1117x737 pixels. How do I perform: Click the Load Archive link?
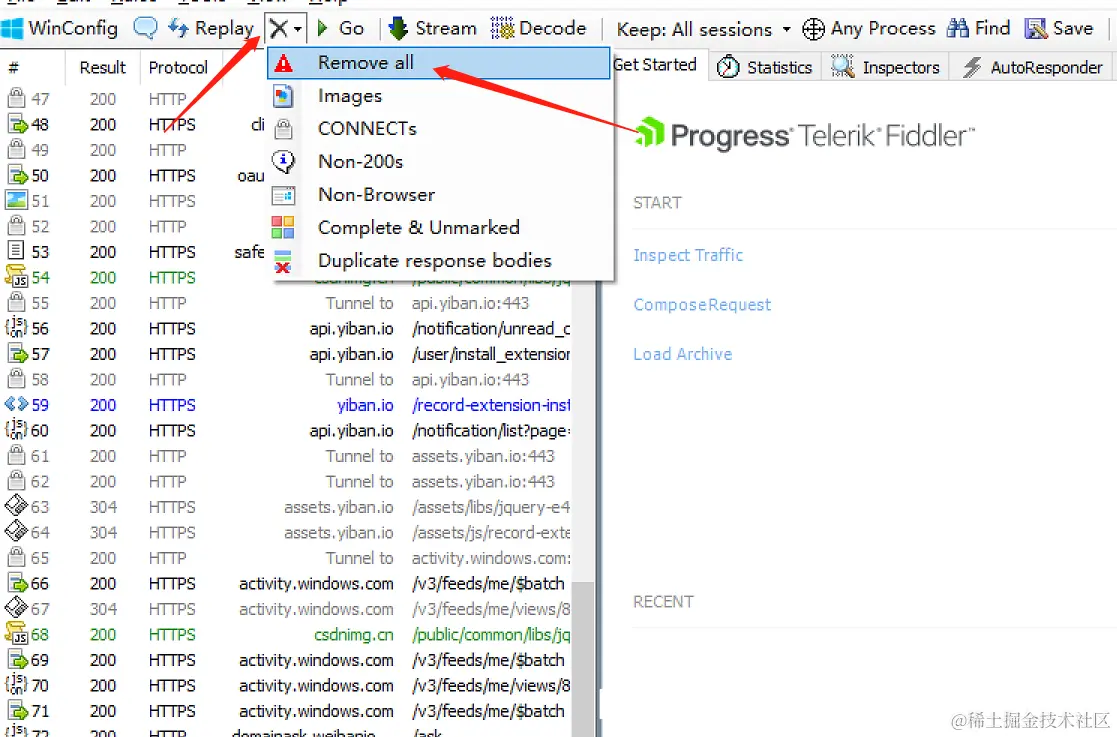click(682, 354)
